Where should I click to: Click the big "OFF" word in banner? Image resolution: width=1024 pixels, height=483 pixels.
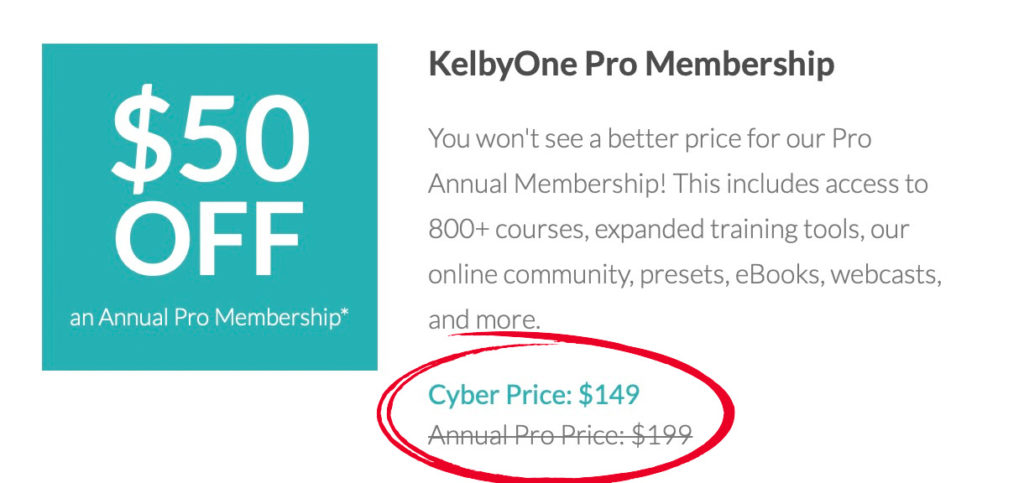coord(209,237)
